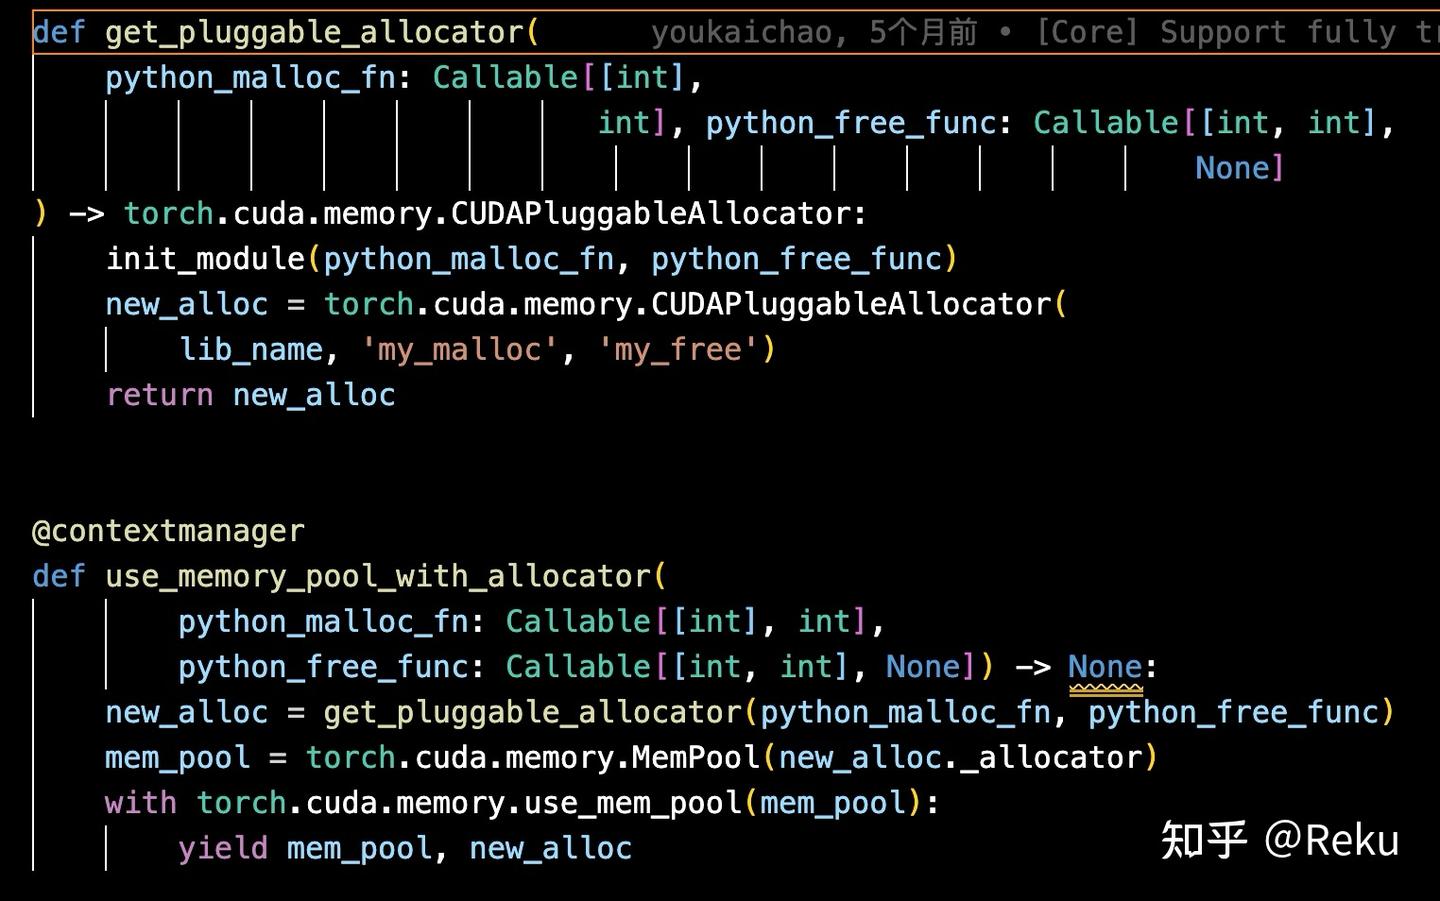Click the use_memory_pool_with_allocator function name
Viewport: 1440px width, 901px height.
(x=378, y=576)
